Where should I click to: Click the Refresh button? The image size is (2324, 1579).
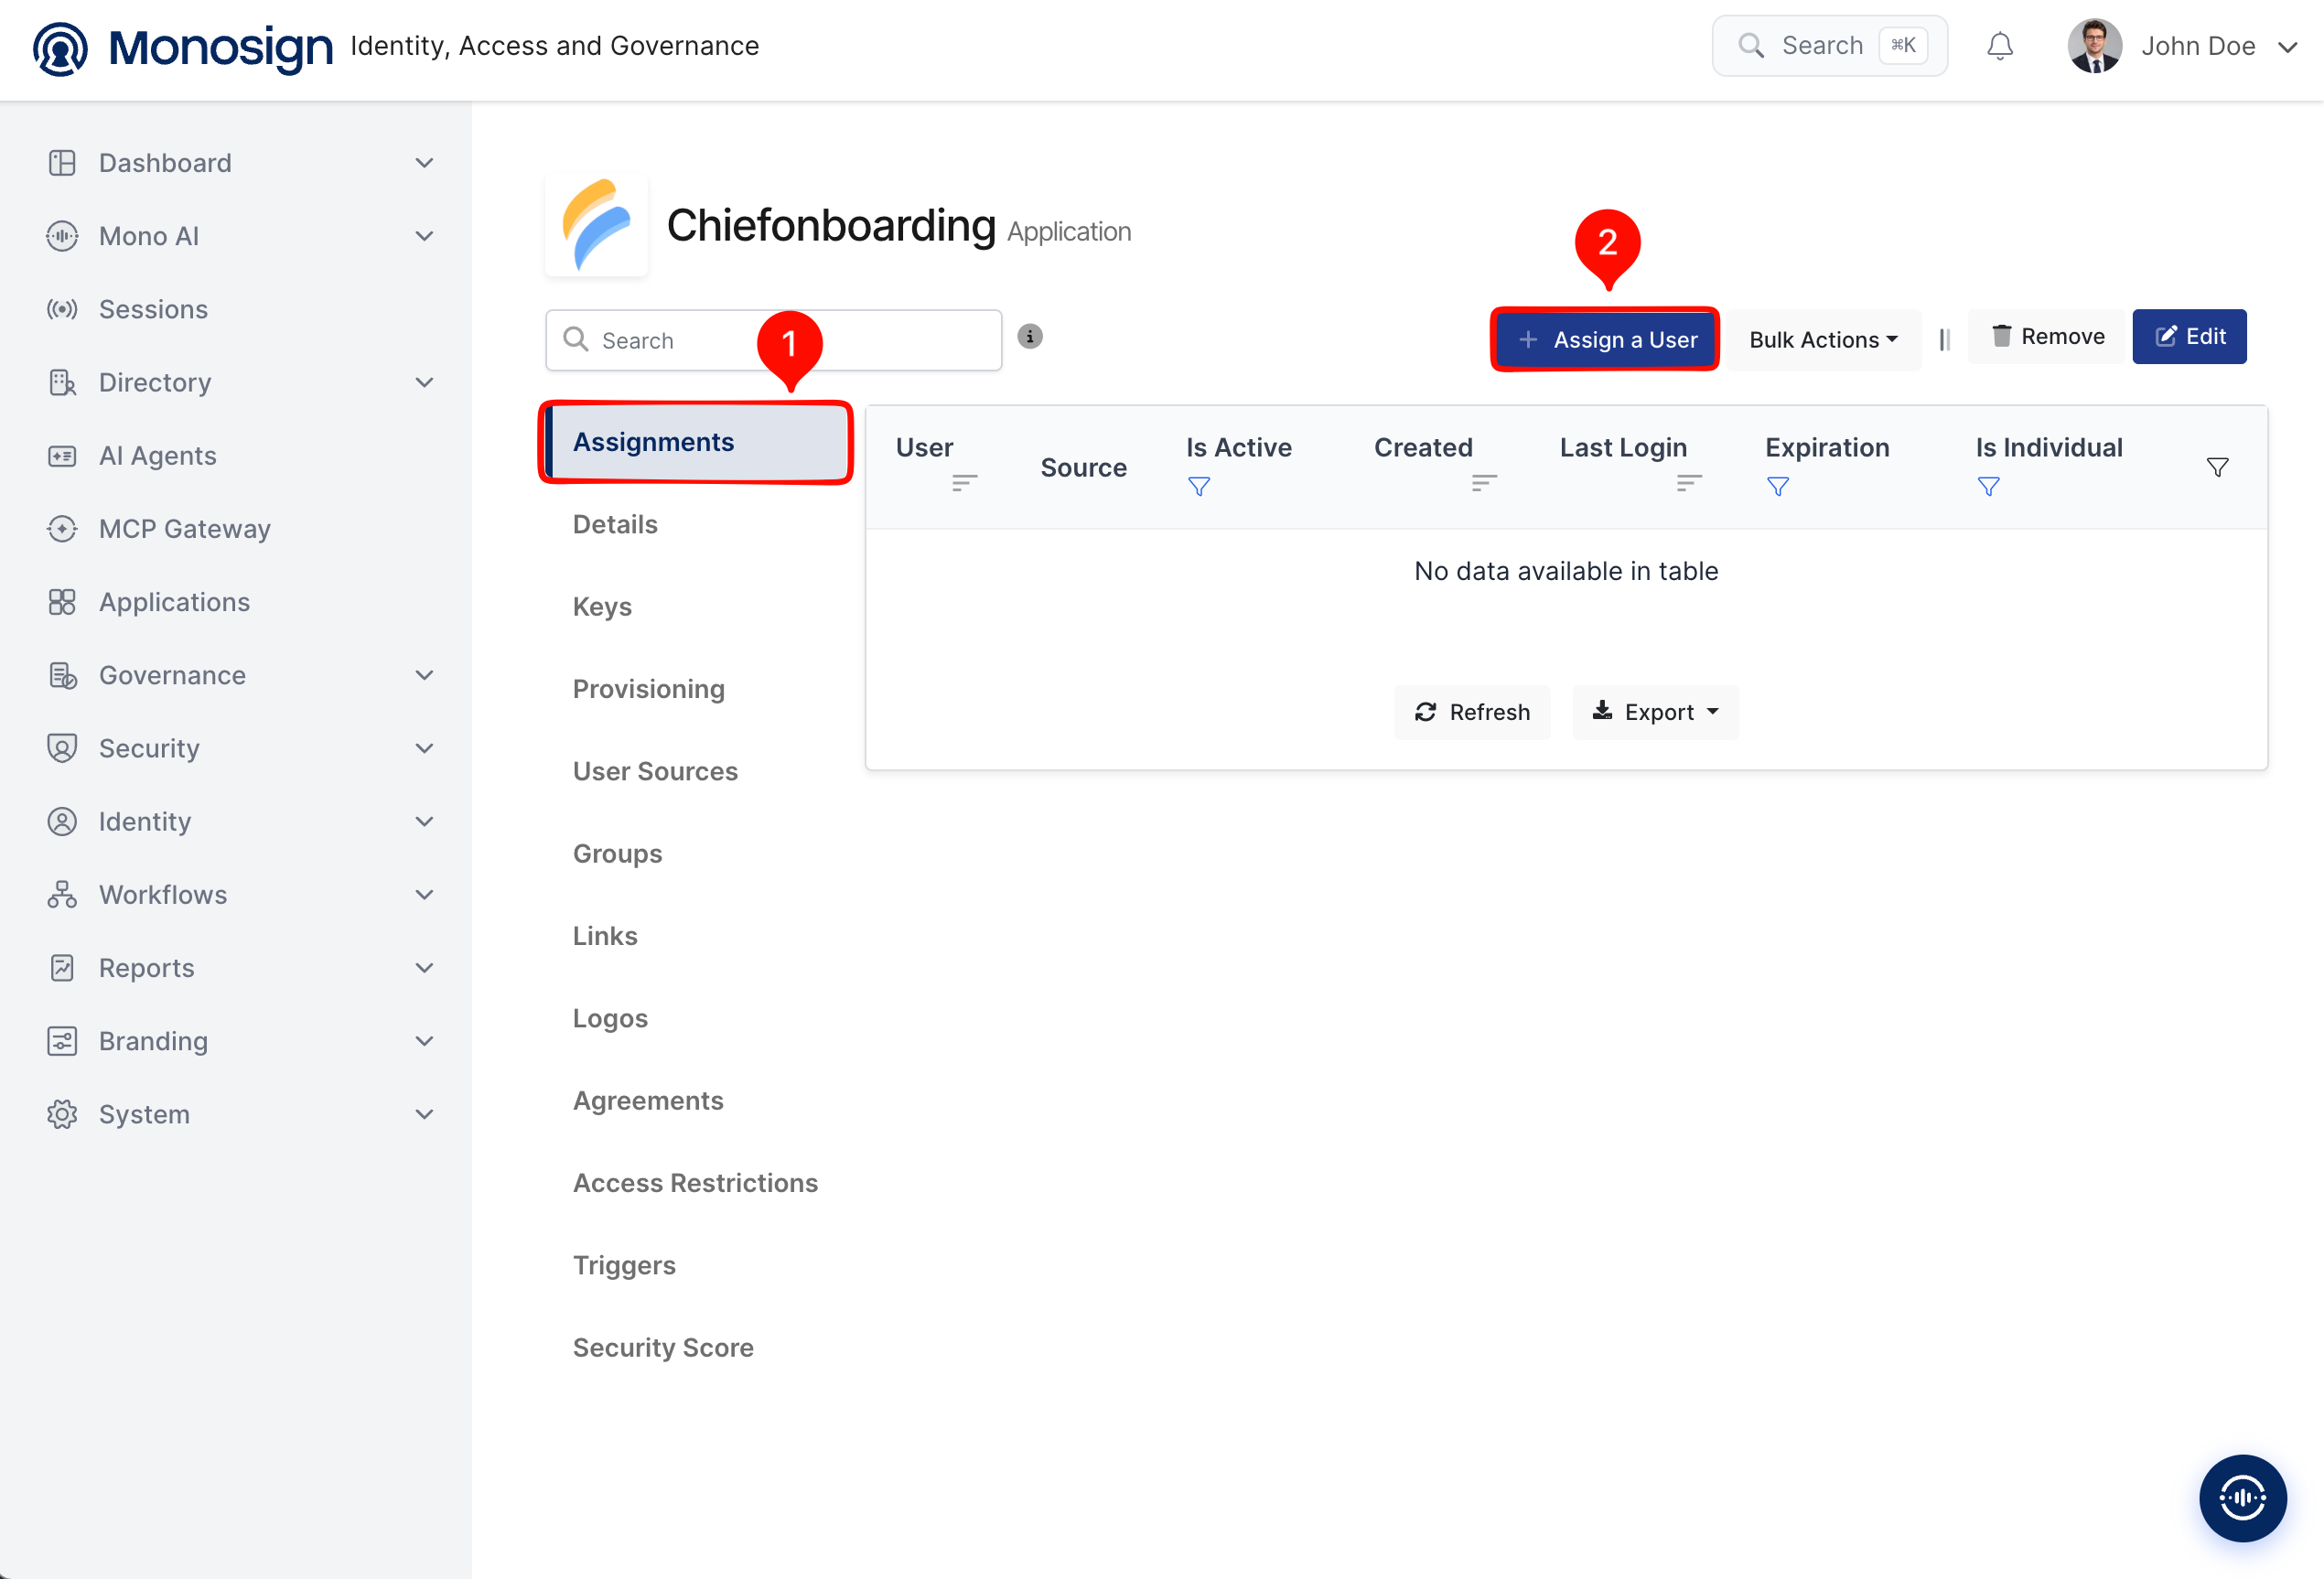pos(1471,712)
